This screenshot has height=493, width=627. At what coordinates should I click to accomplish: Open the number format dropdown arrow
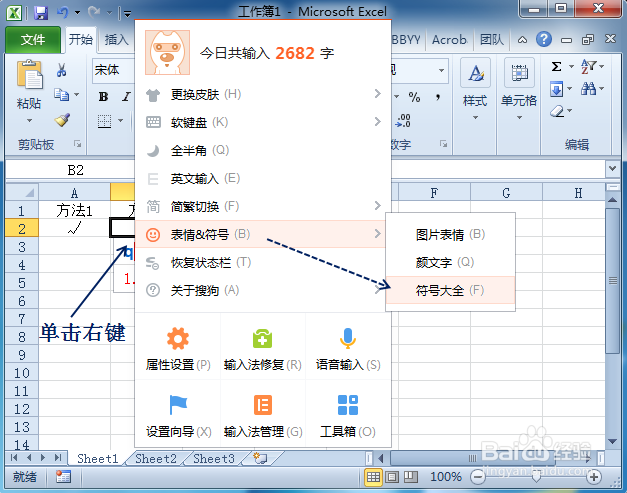pos(441,70)
